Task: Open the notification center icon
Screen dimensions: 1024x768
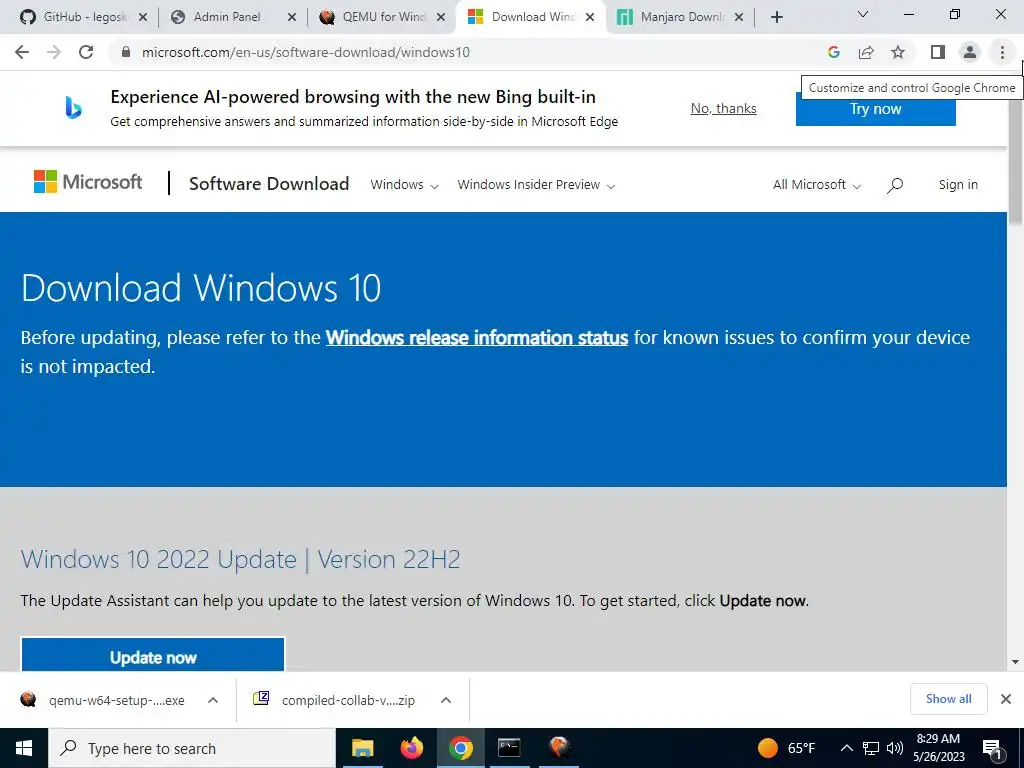Action: coord(993,749)
